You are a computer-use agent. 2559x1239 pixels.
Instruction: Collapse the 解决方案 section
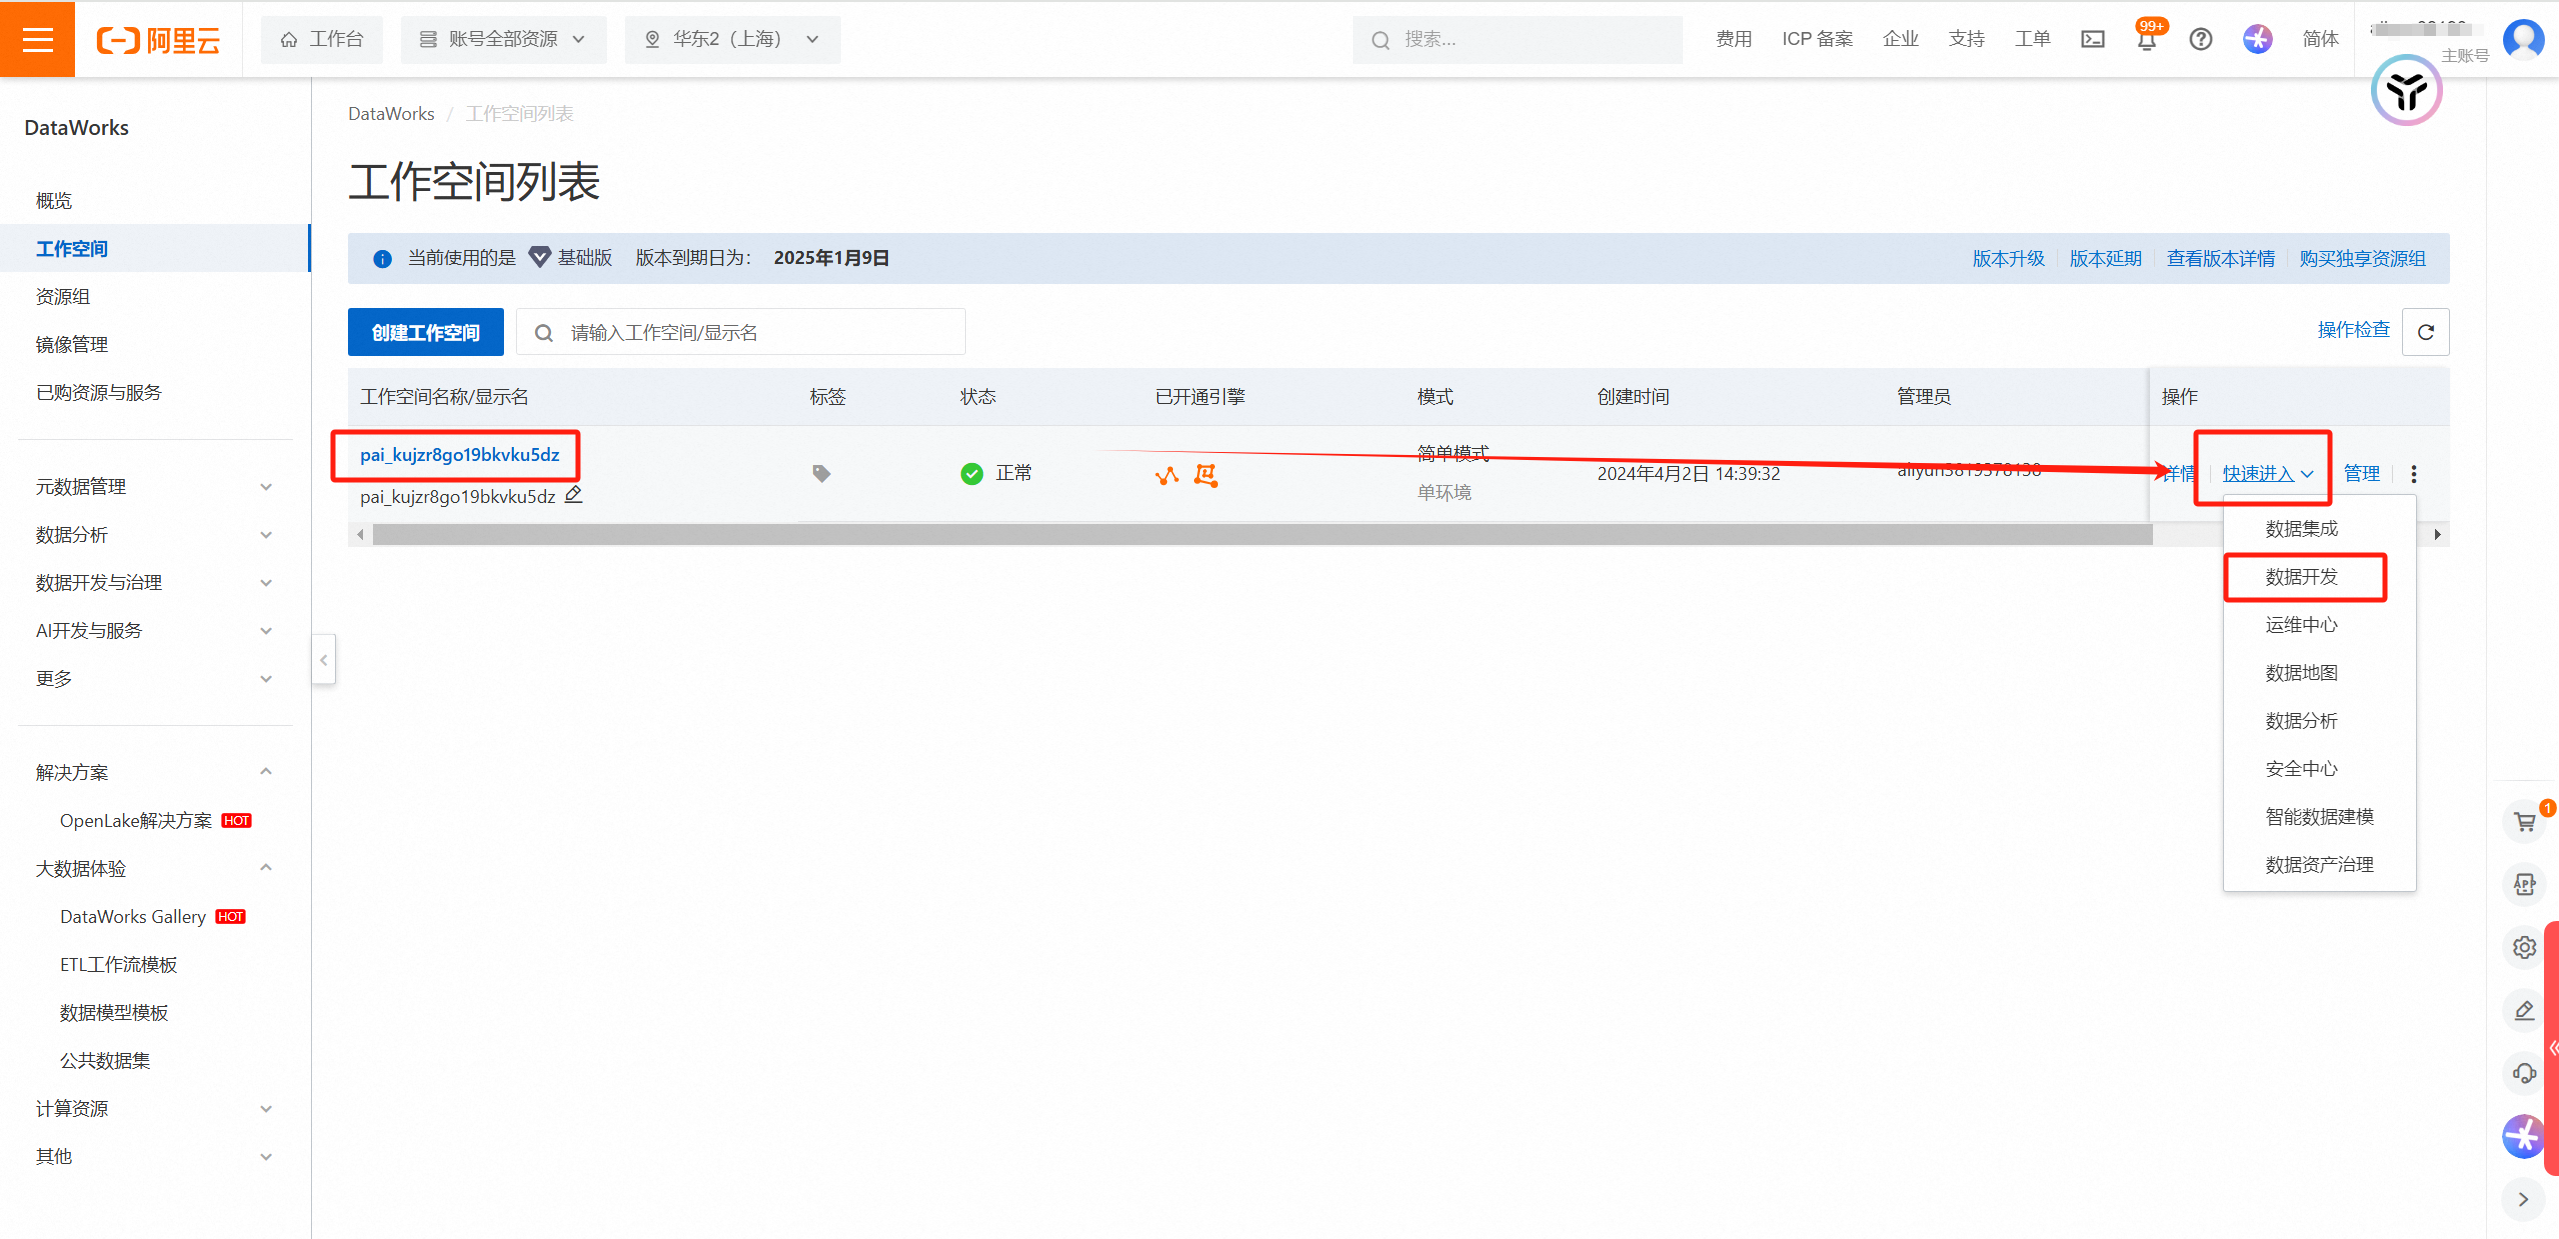coord(265,771)
